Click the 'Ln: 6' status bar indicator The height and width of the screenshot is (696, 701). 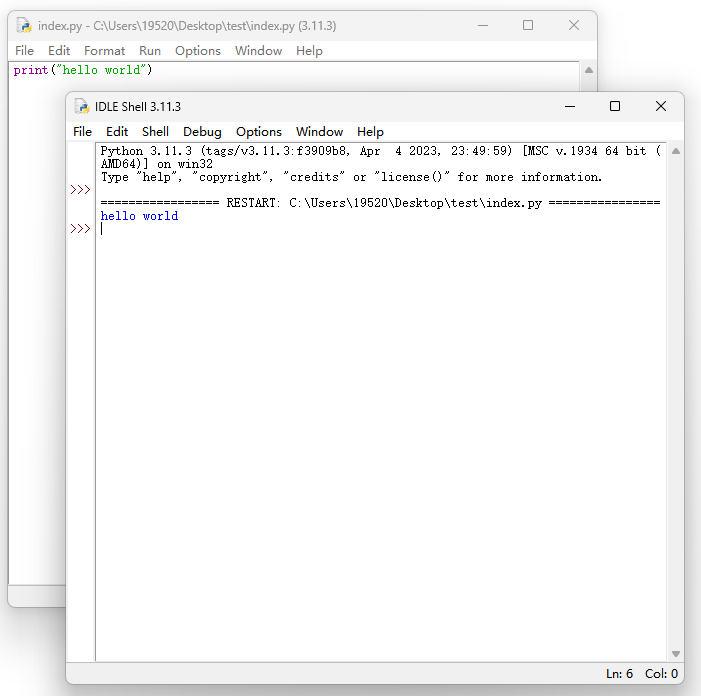coord(619,673)
